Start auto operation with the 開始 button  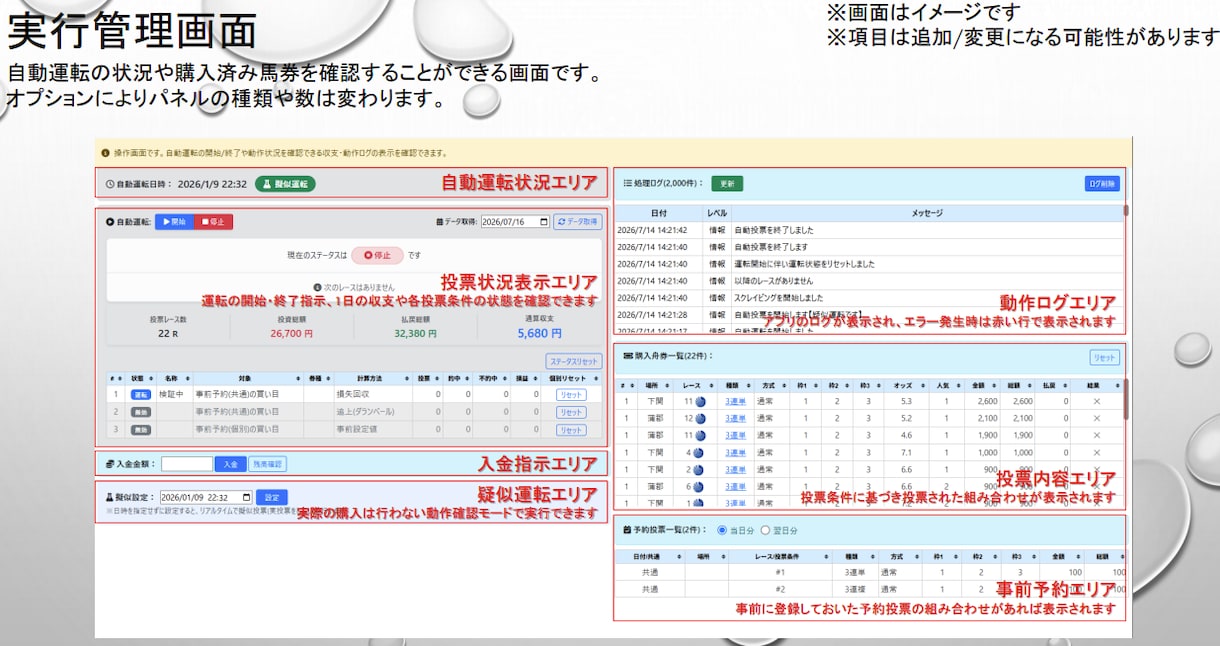173,222
